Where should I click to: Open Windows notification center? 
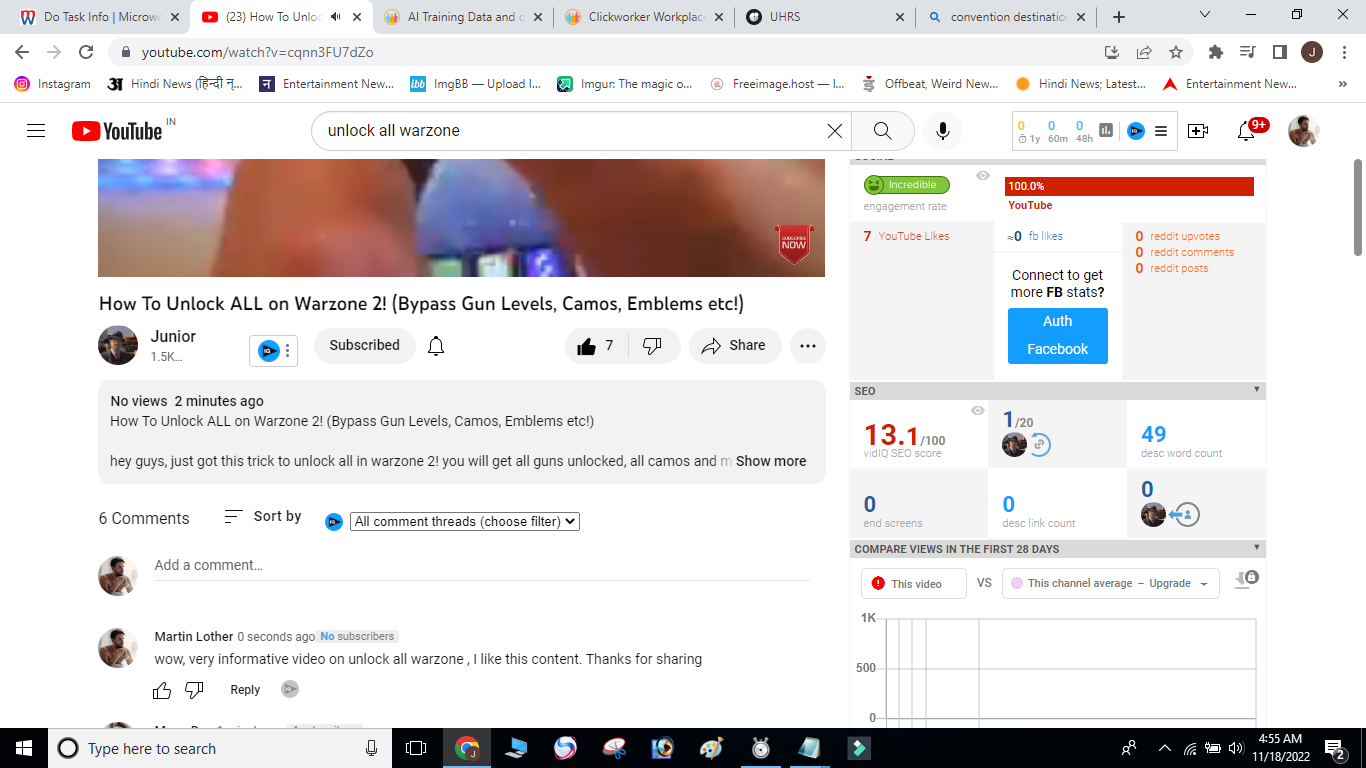[1335, 748]
